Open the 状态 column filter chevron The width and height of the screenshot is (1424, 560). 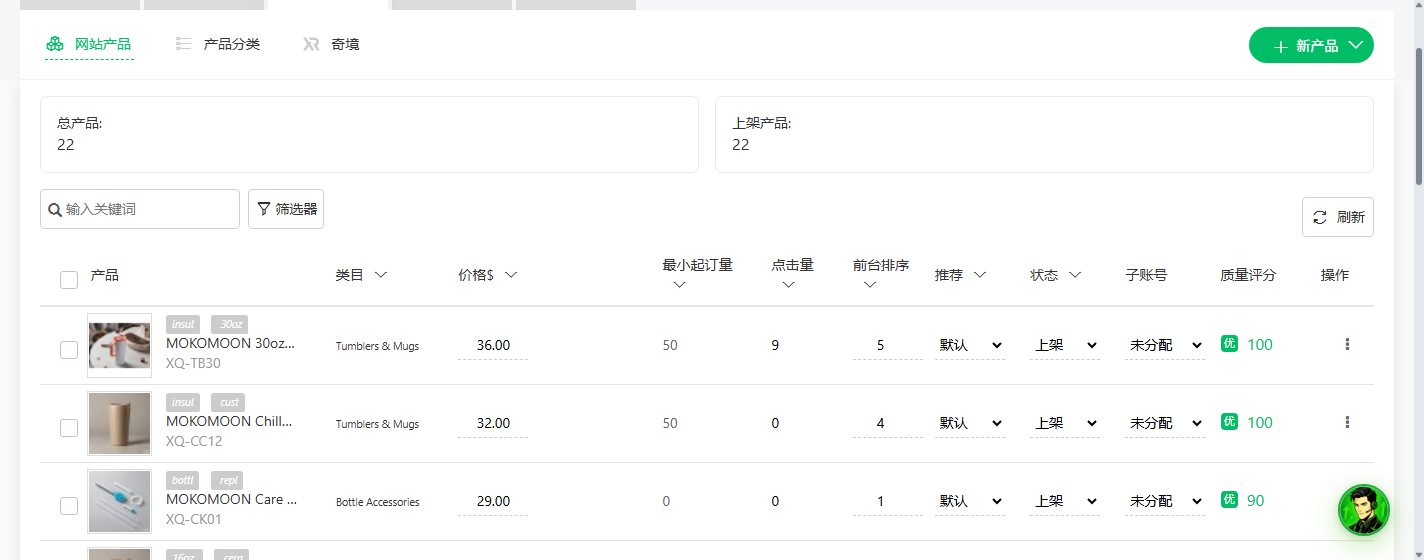point(1075,275)
